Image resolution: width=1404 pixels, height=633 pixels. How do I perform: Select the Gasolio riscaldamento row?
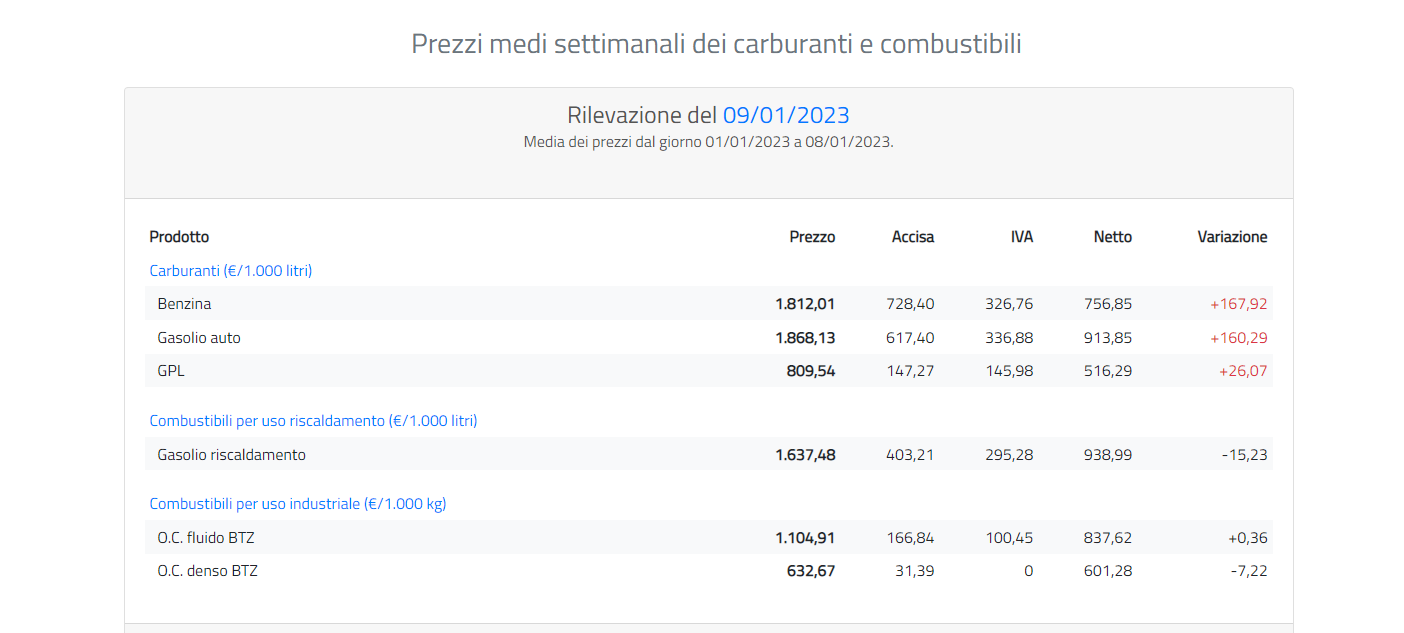pos(709,455)
